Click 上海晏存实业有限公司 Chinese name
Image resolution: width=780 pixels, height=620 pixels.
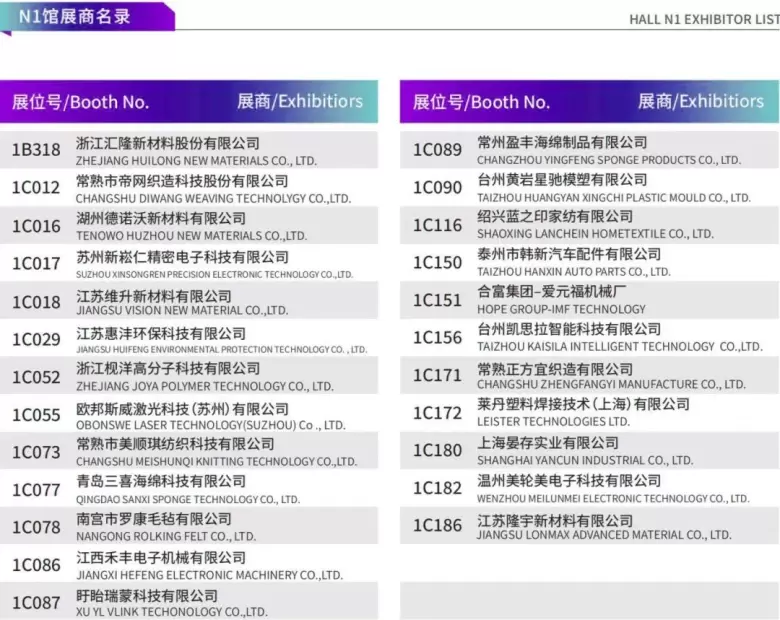[x=548, y=443]
